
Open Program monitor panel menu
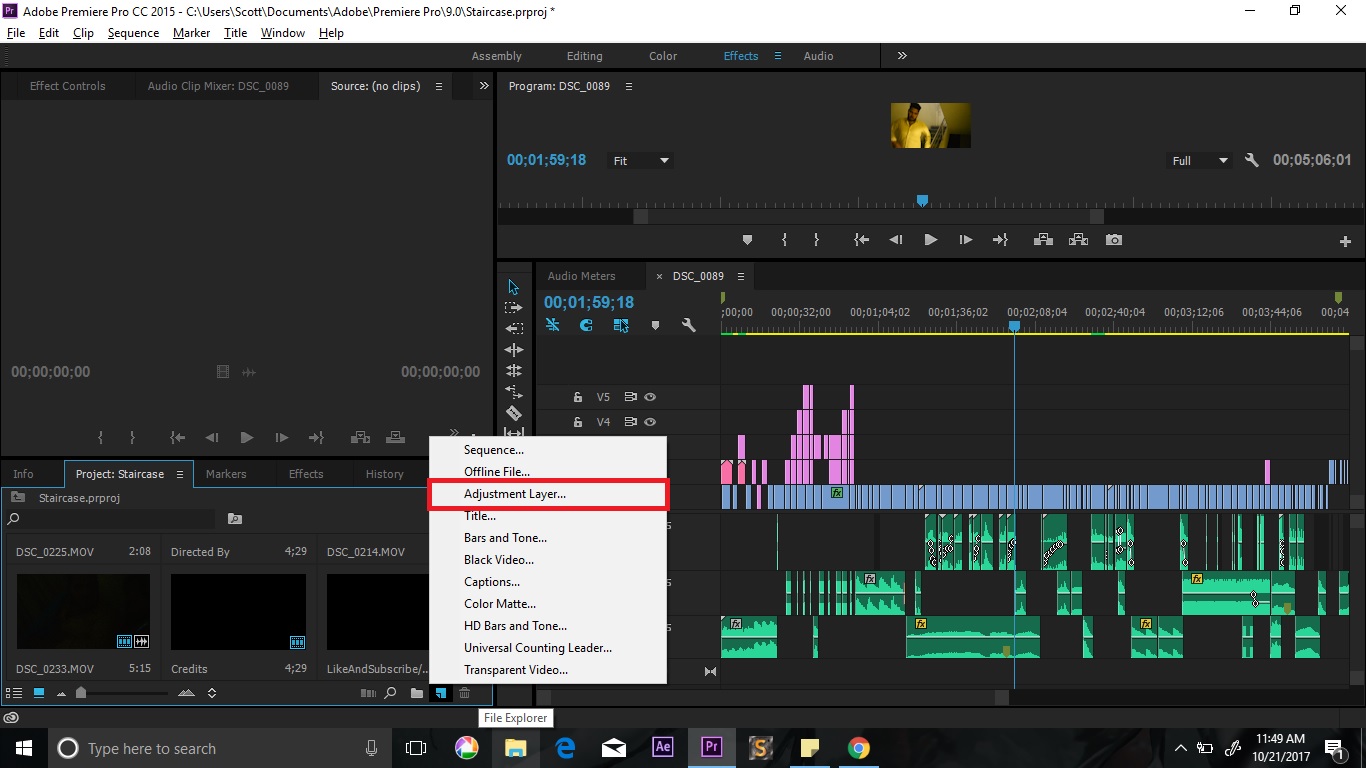tap(629, 86)
